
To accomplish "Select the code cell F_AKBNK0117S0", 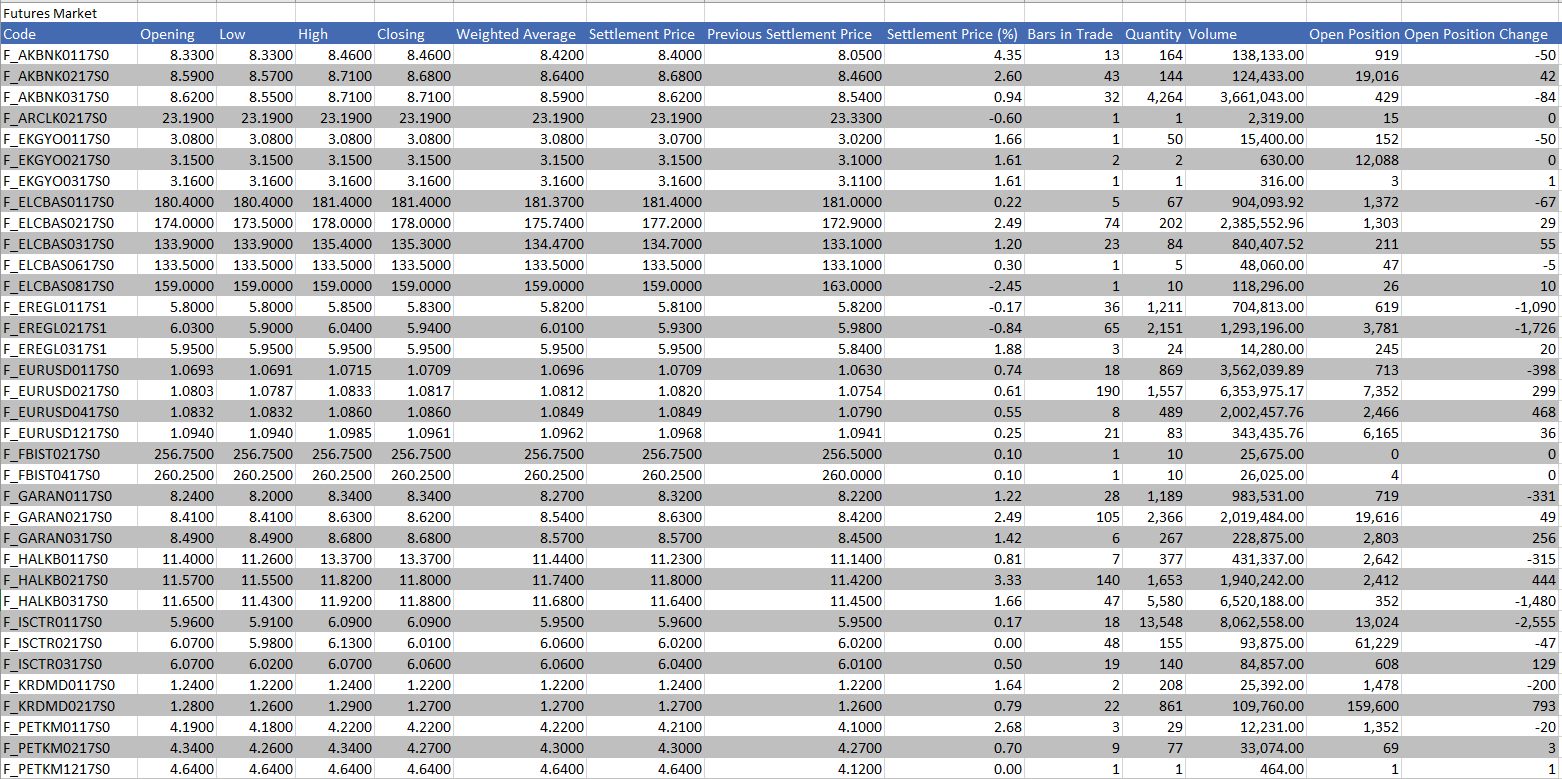I will tap(68, 55).
